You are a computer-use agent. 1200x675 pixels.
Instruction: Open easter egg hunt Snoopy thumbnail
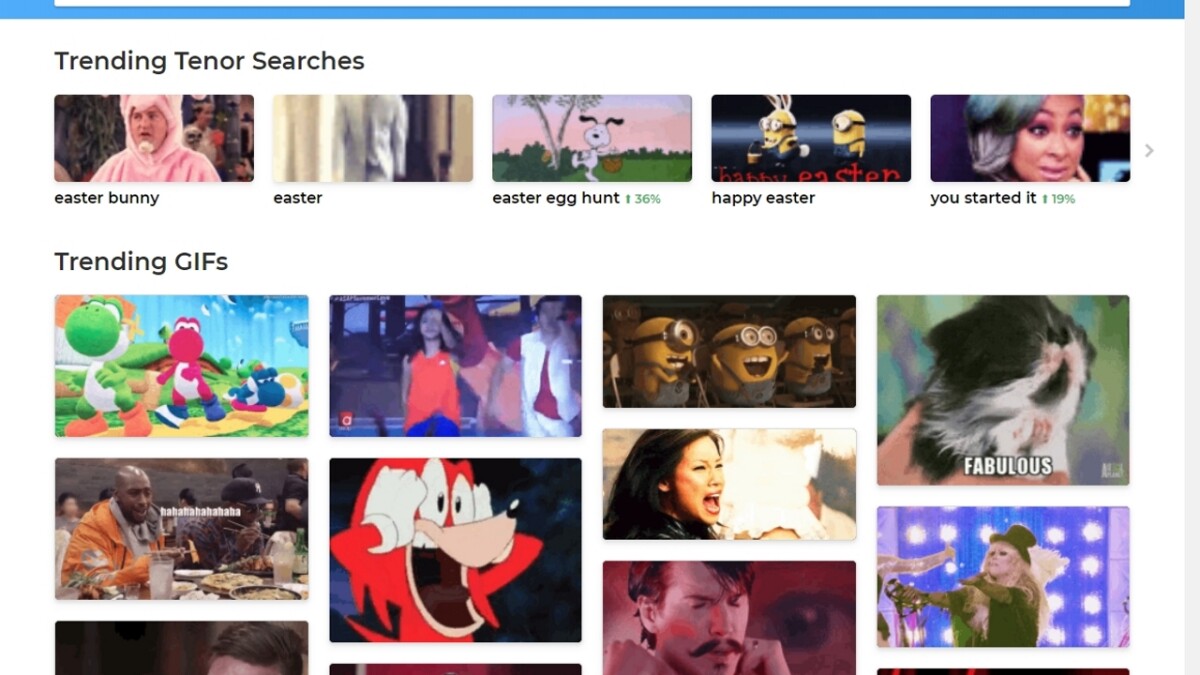tap(592, 138)
